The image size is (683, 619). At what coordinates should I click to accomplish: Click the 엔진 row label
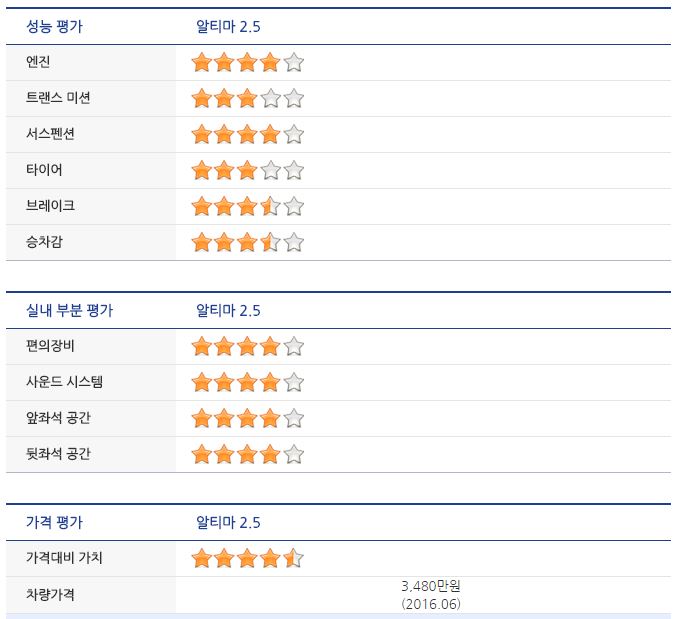pos(38,63)
